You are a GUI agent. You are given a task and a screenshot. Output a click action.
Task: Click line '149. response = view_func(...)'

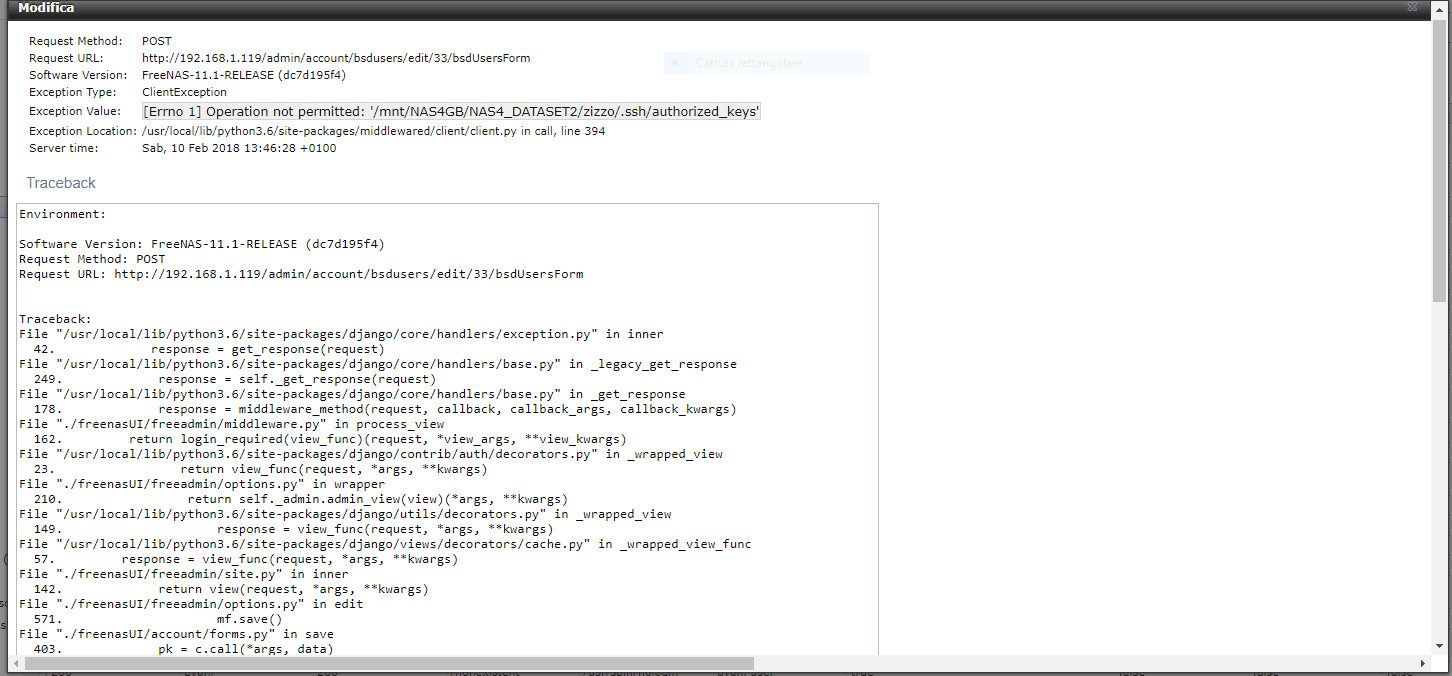tap(293, 529)
